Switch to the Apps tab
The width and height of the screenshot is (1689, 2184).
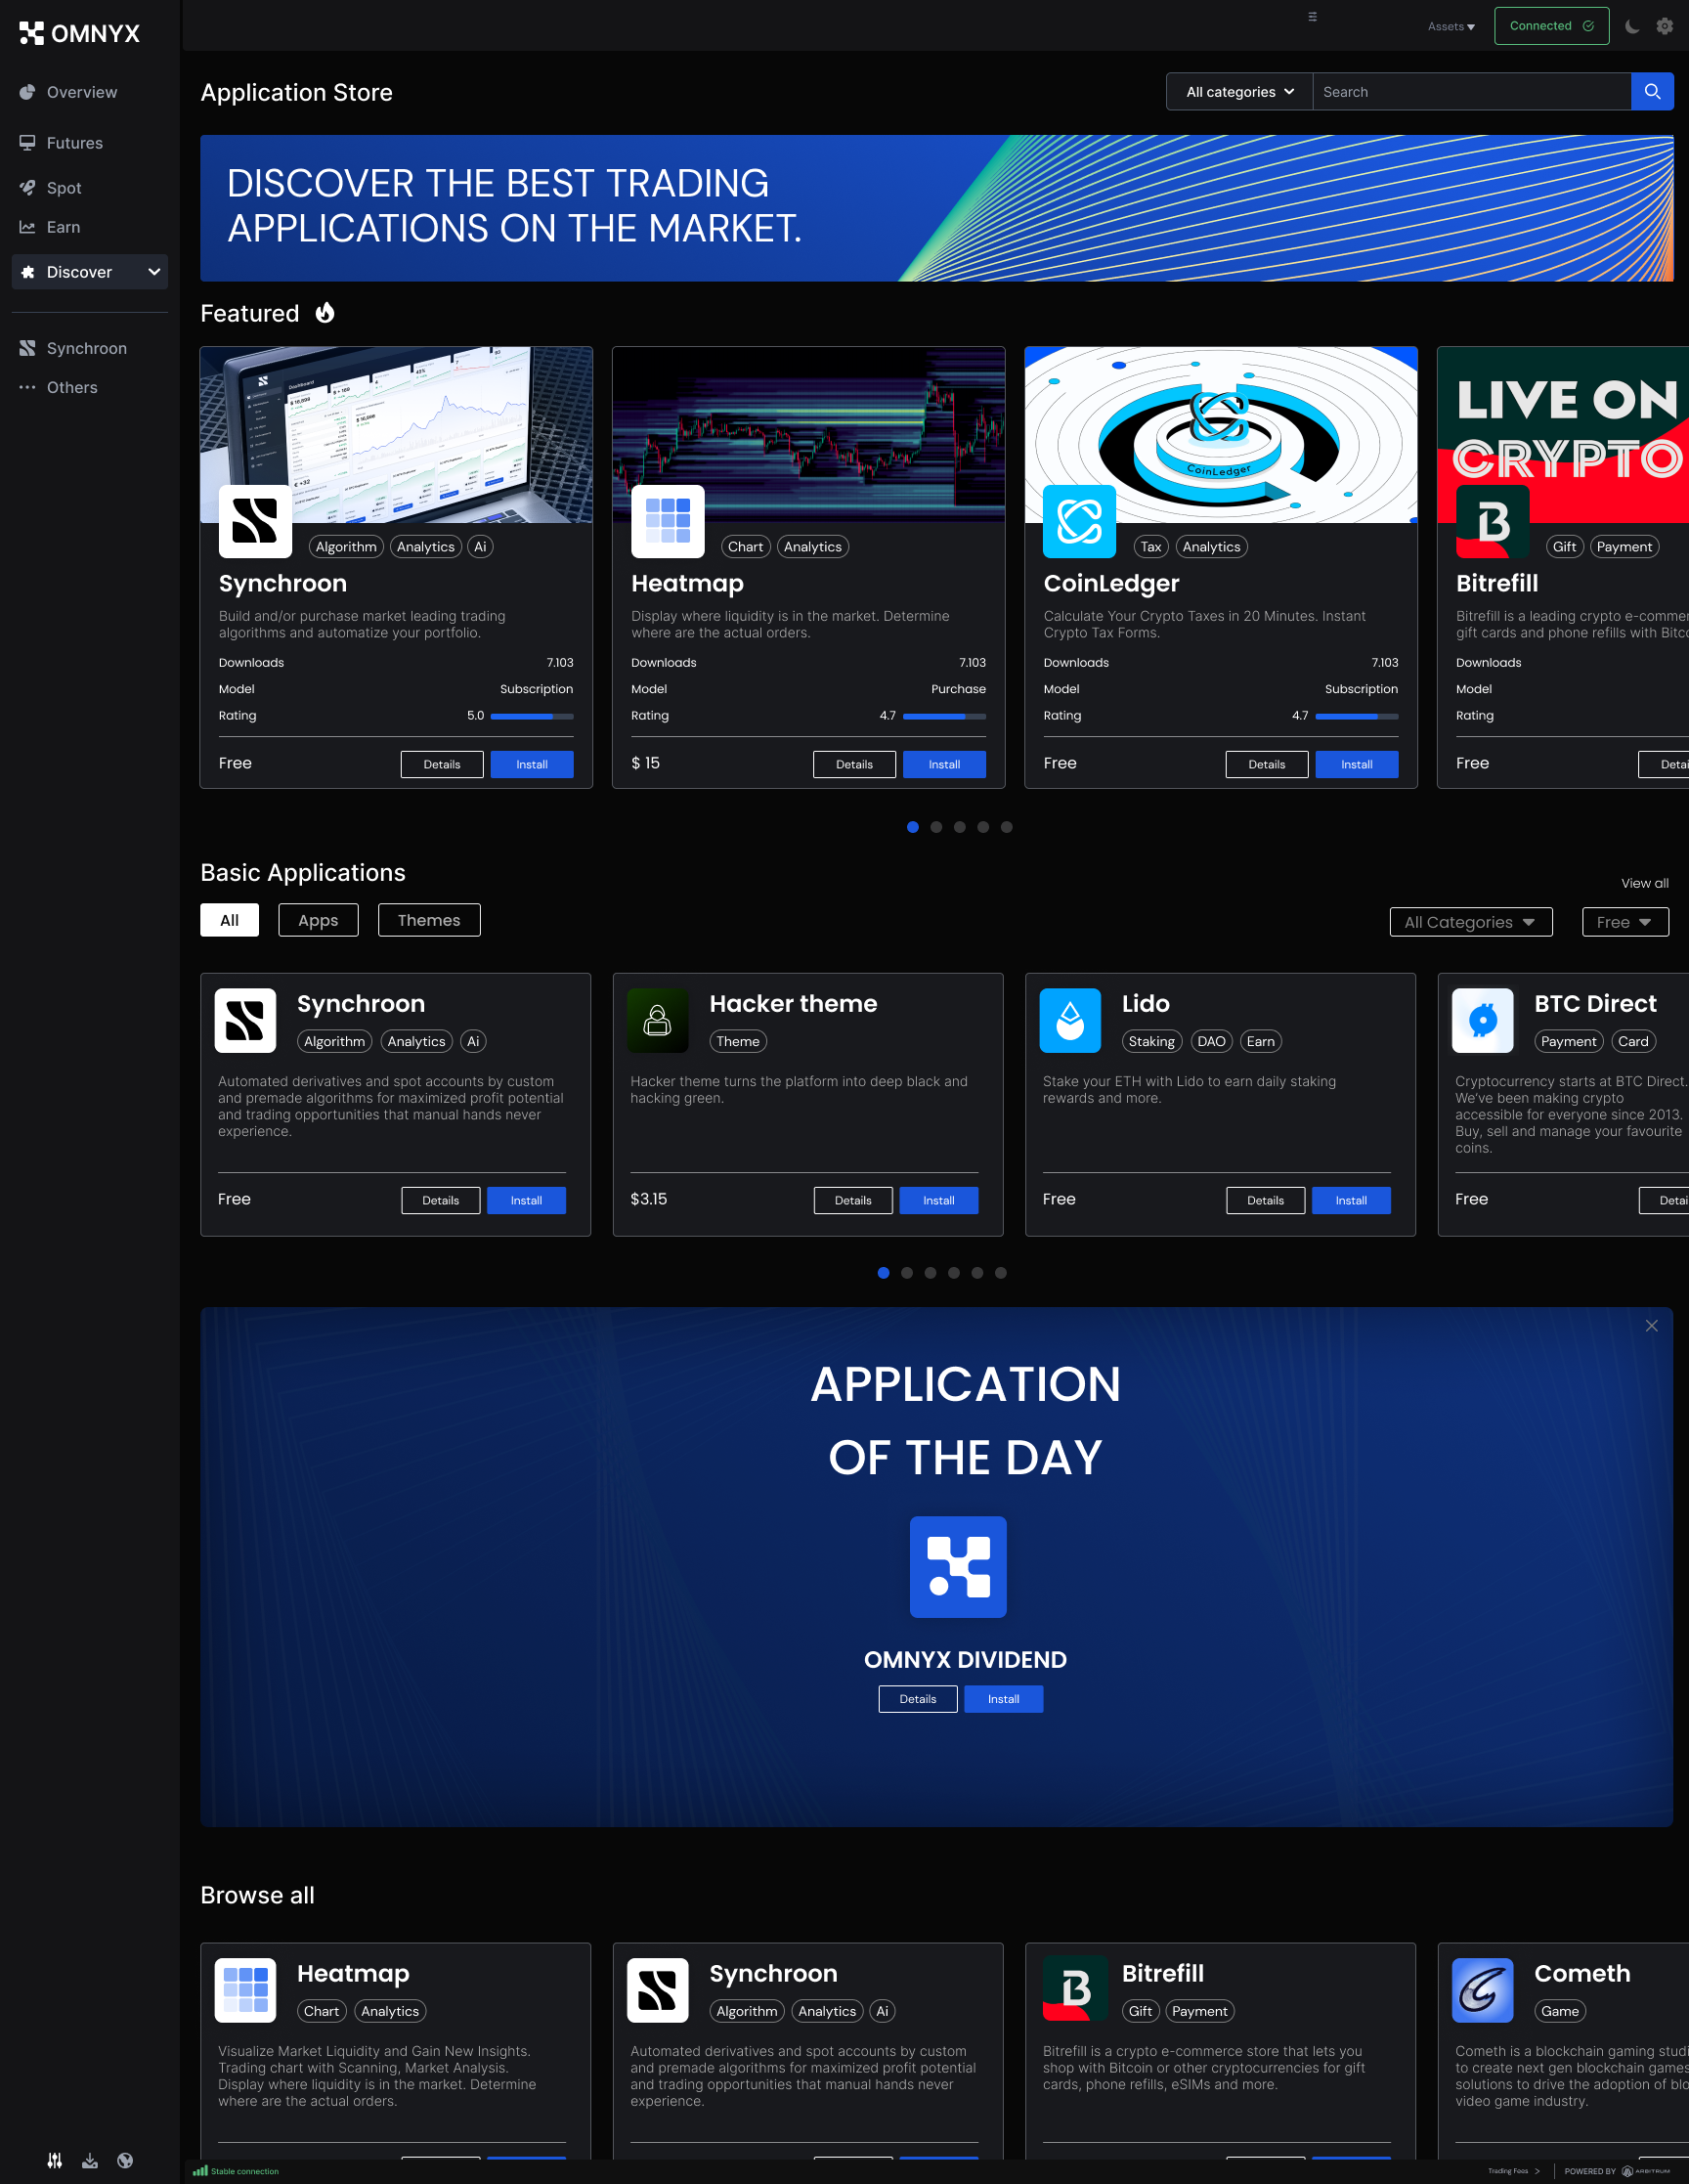coord(318,920)
